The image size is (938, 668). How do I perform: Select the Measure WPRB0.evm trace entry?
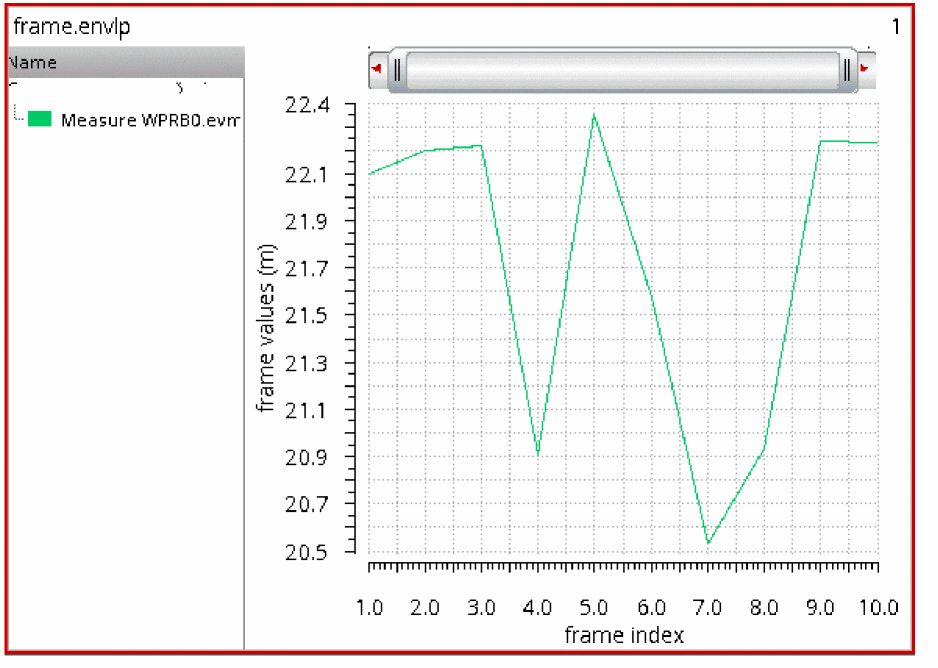click(150, 120)
